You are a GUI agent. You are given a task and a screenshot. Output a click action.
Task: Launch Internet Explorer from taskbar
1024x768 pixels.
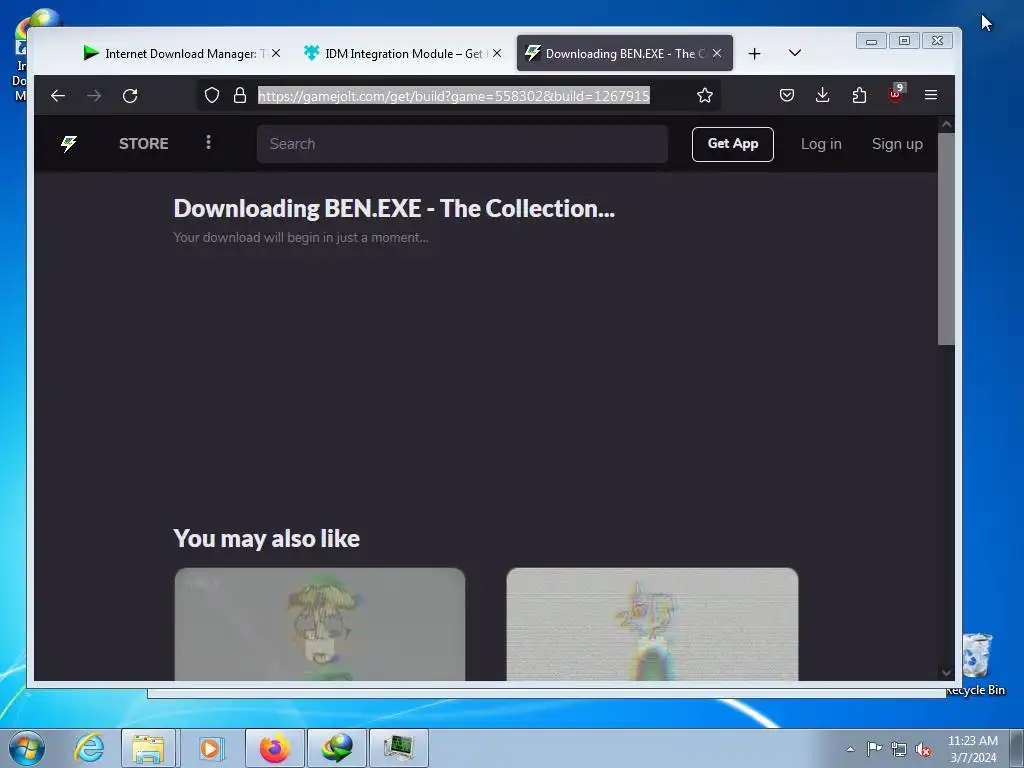click(89, 748)
